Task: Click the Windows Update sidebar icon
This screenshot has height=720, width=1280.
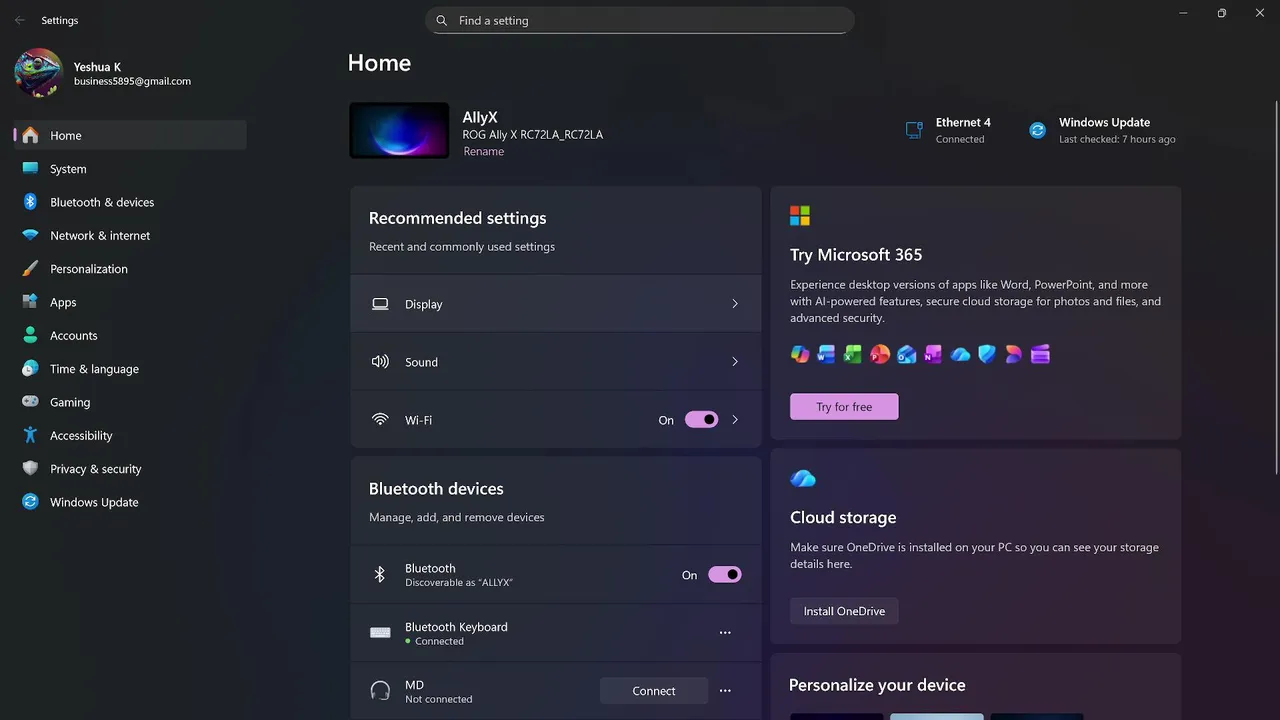Action: pos(30,502)
